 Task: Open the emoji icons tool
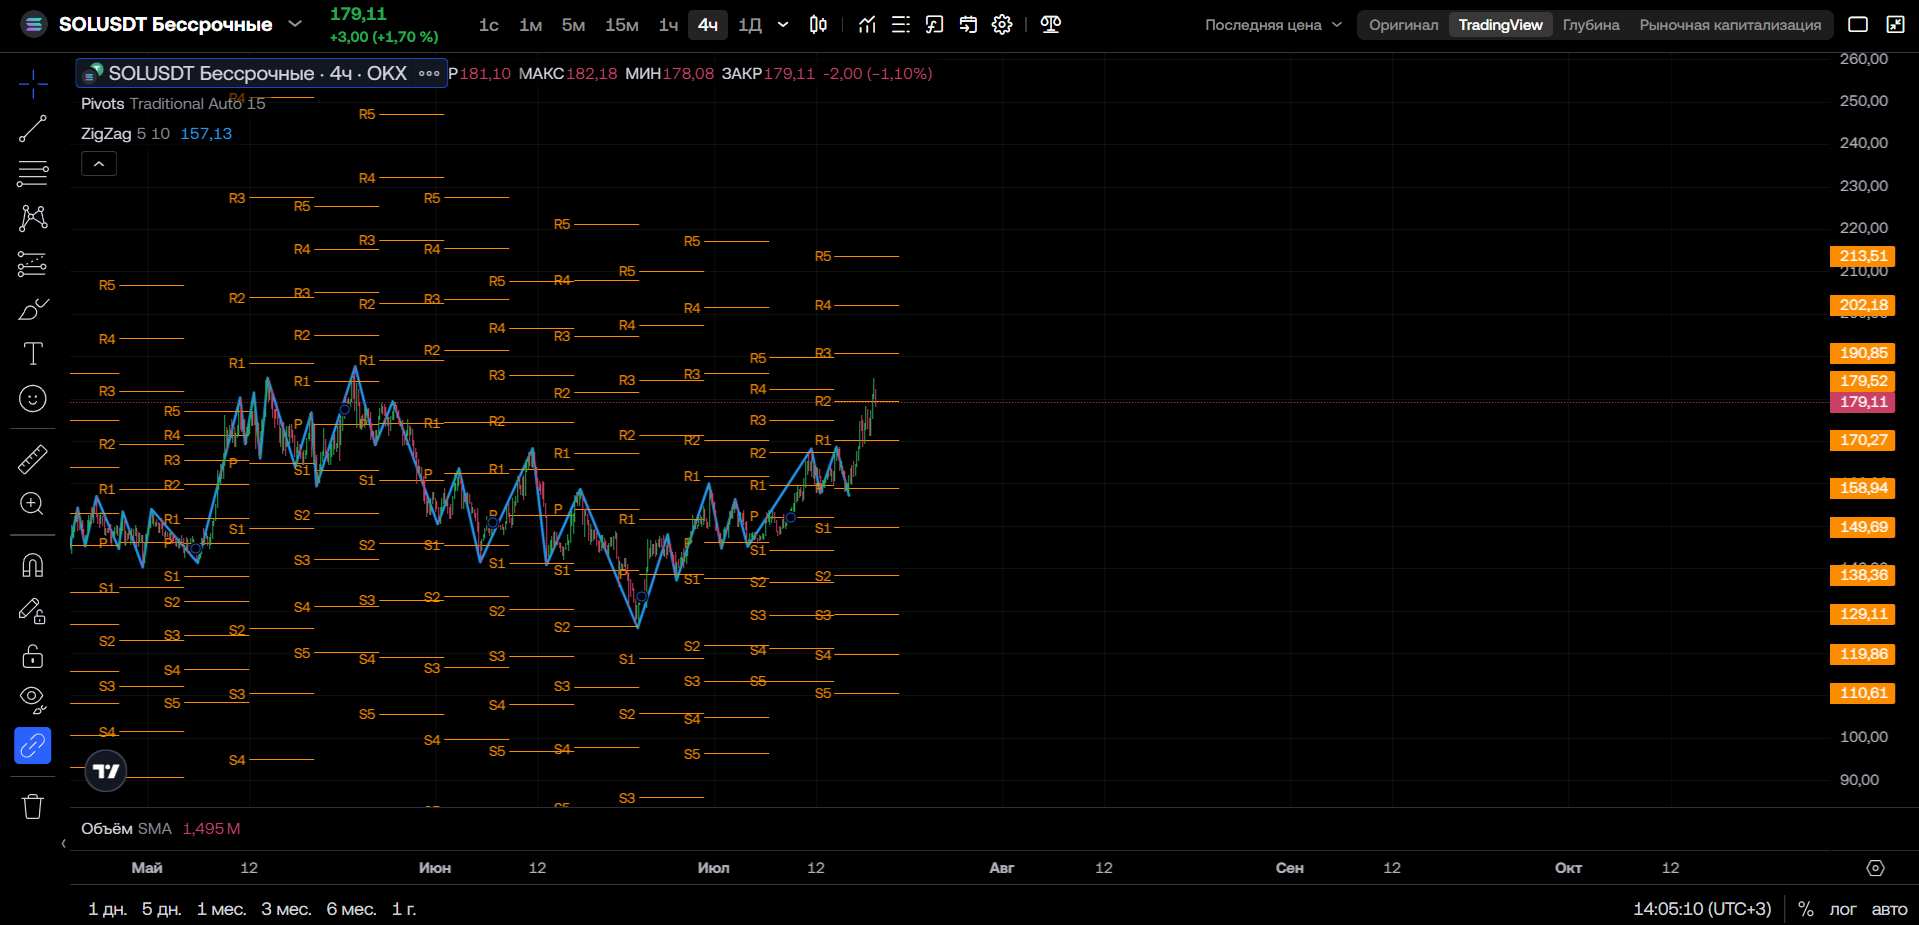point(33,399)
